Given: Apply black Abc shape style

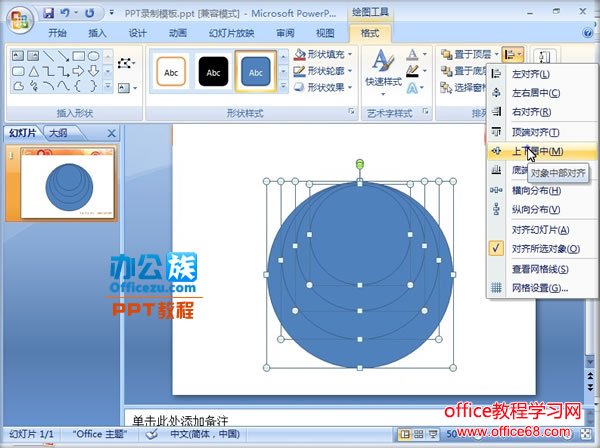Looking at the screenshot, I should tap(213, 72).
